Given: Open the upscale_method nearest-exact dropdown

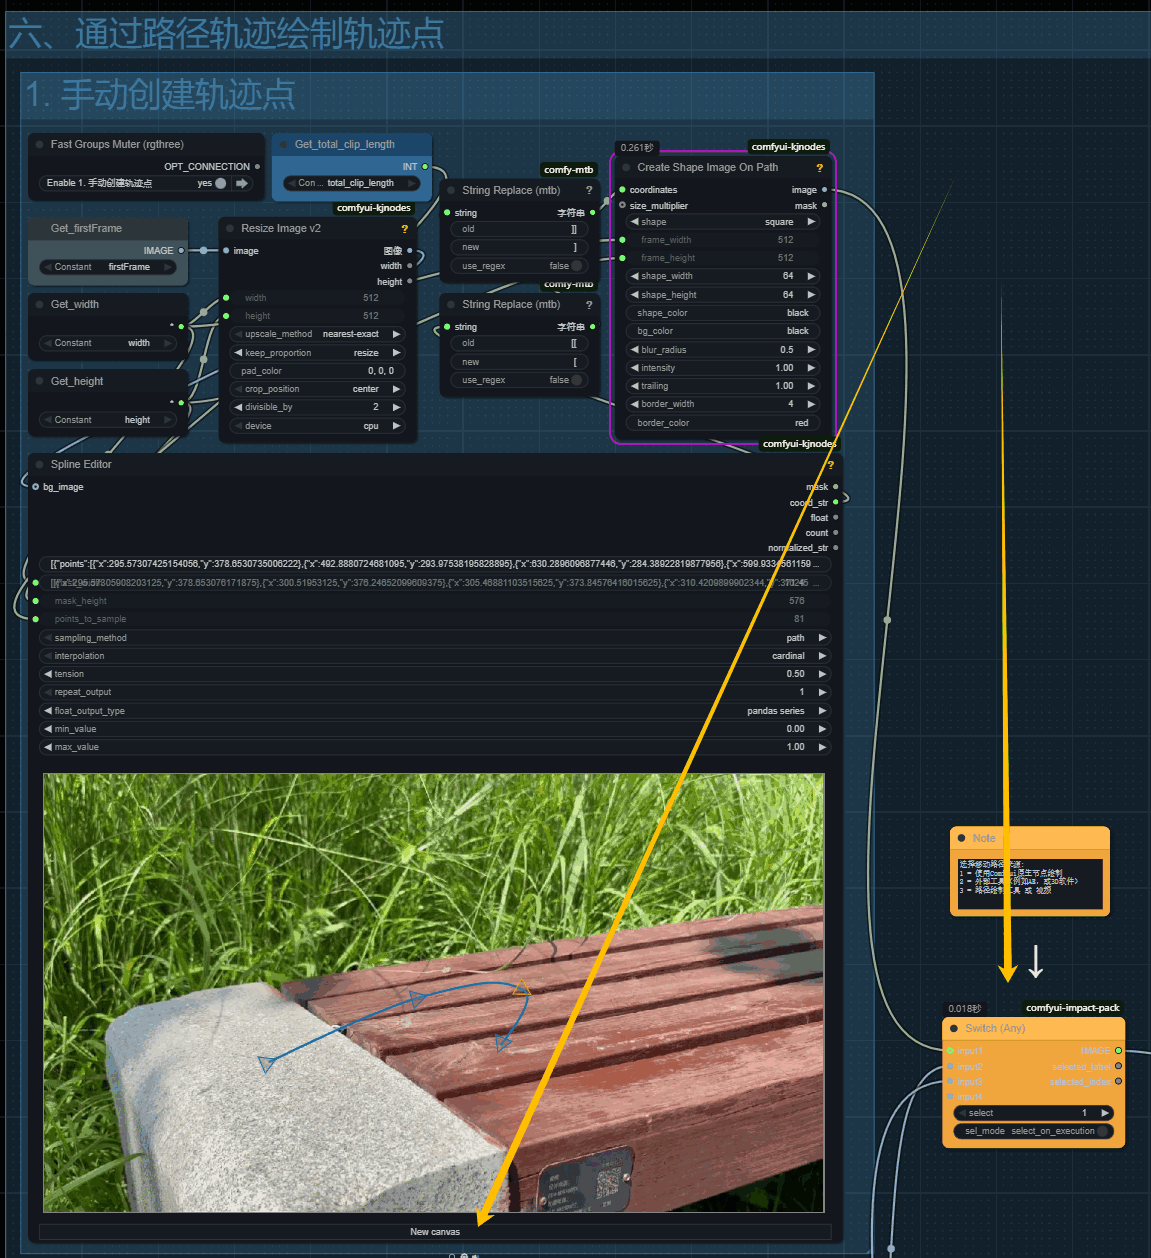Looking at the screenshot, I should point(317,334).
